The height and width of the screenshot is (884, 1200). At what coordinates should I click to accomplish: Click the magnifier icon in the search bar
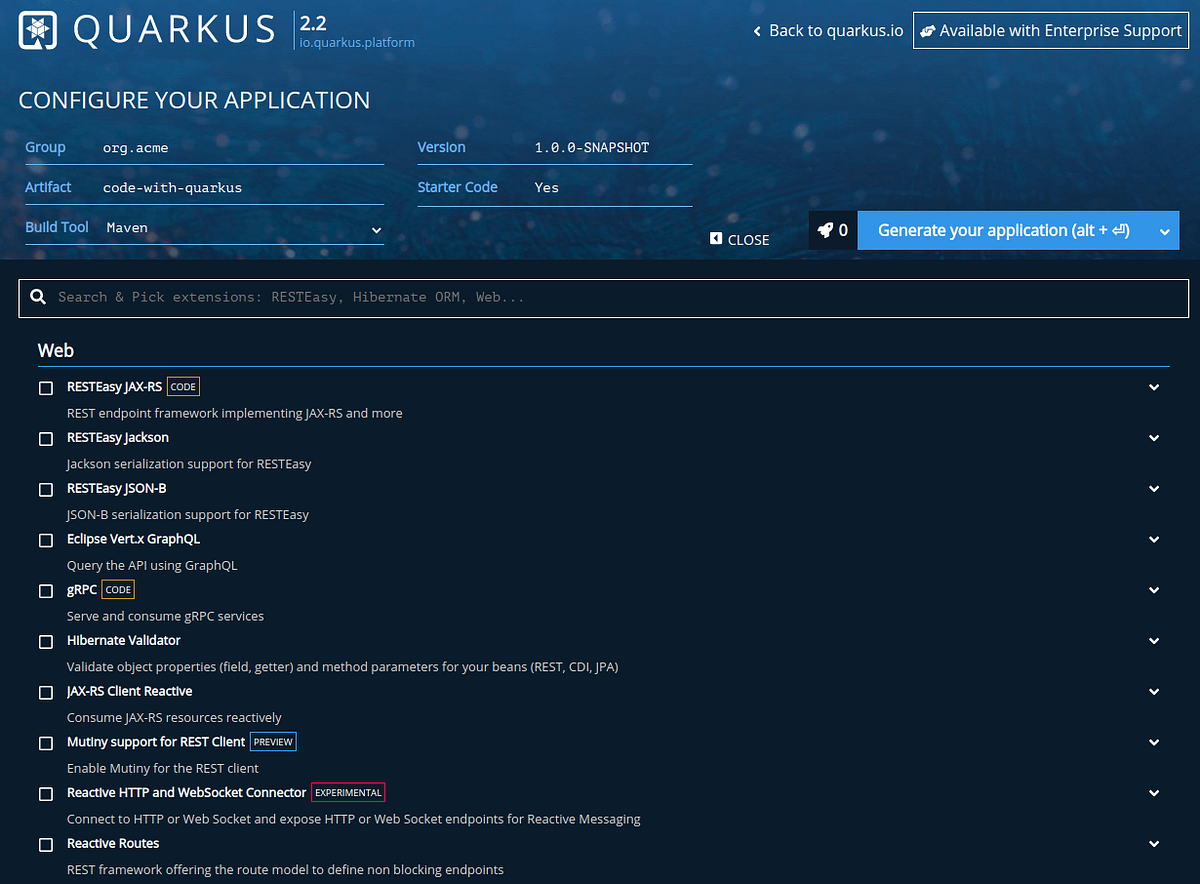point(38,297)
